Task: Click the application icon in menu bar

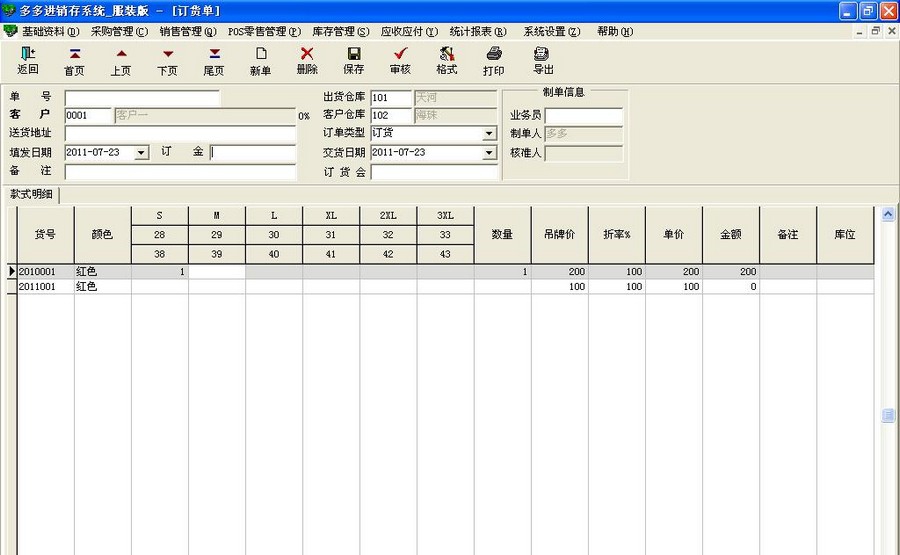Action: [x=10, y=31]
